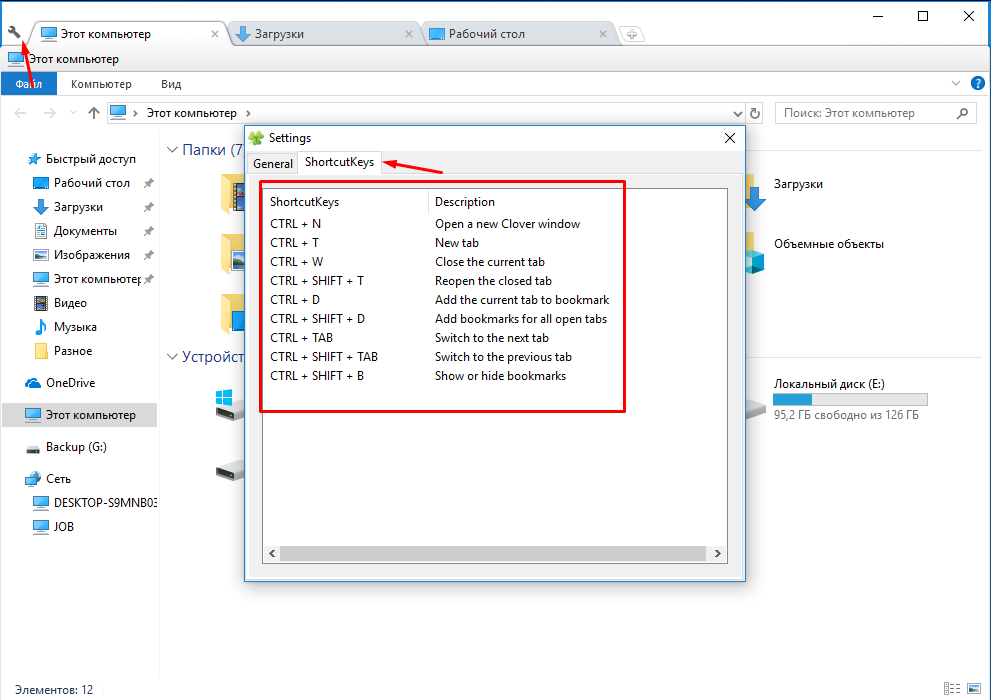Click the back navigation arrow
The image size is (991, 700).
coord(20,113)
